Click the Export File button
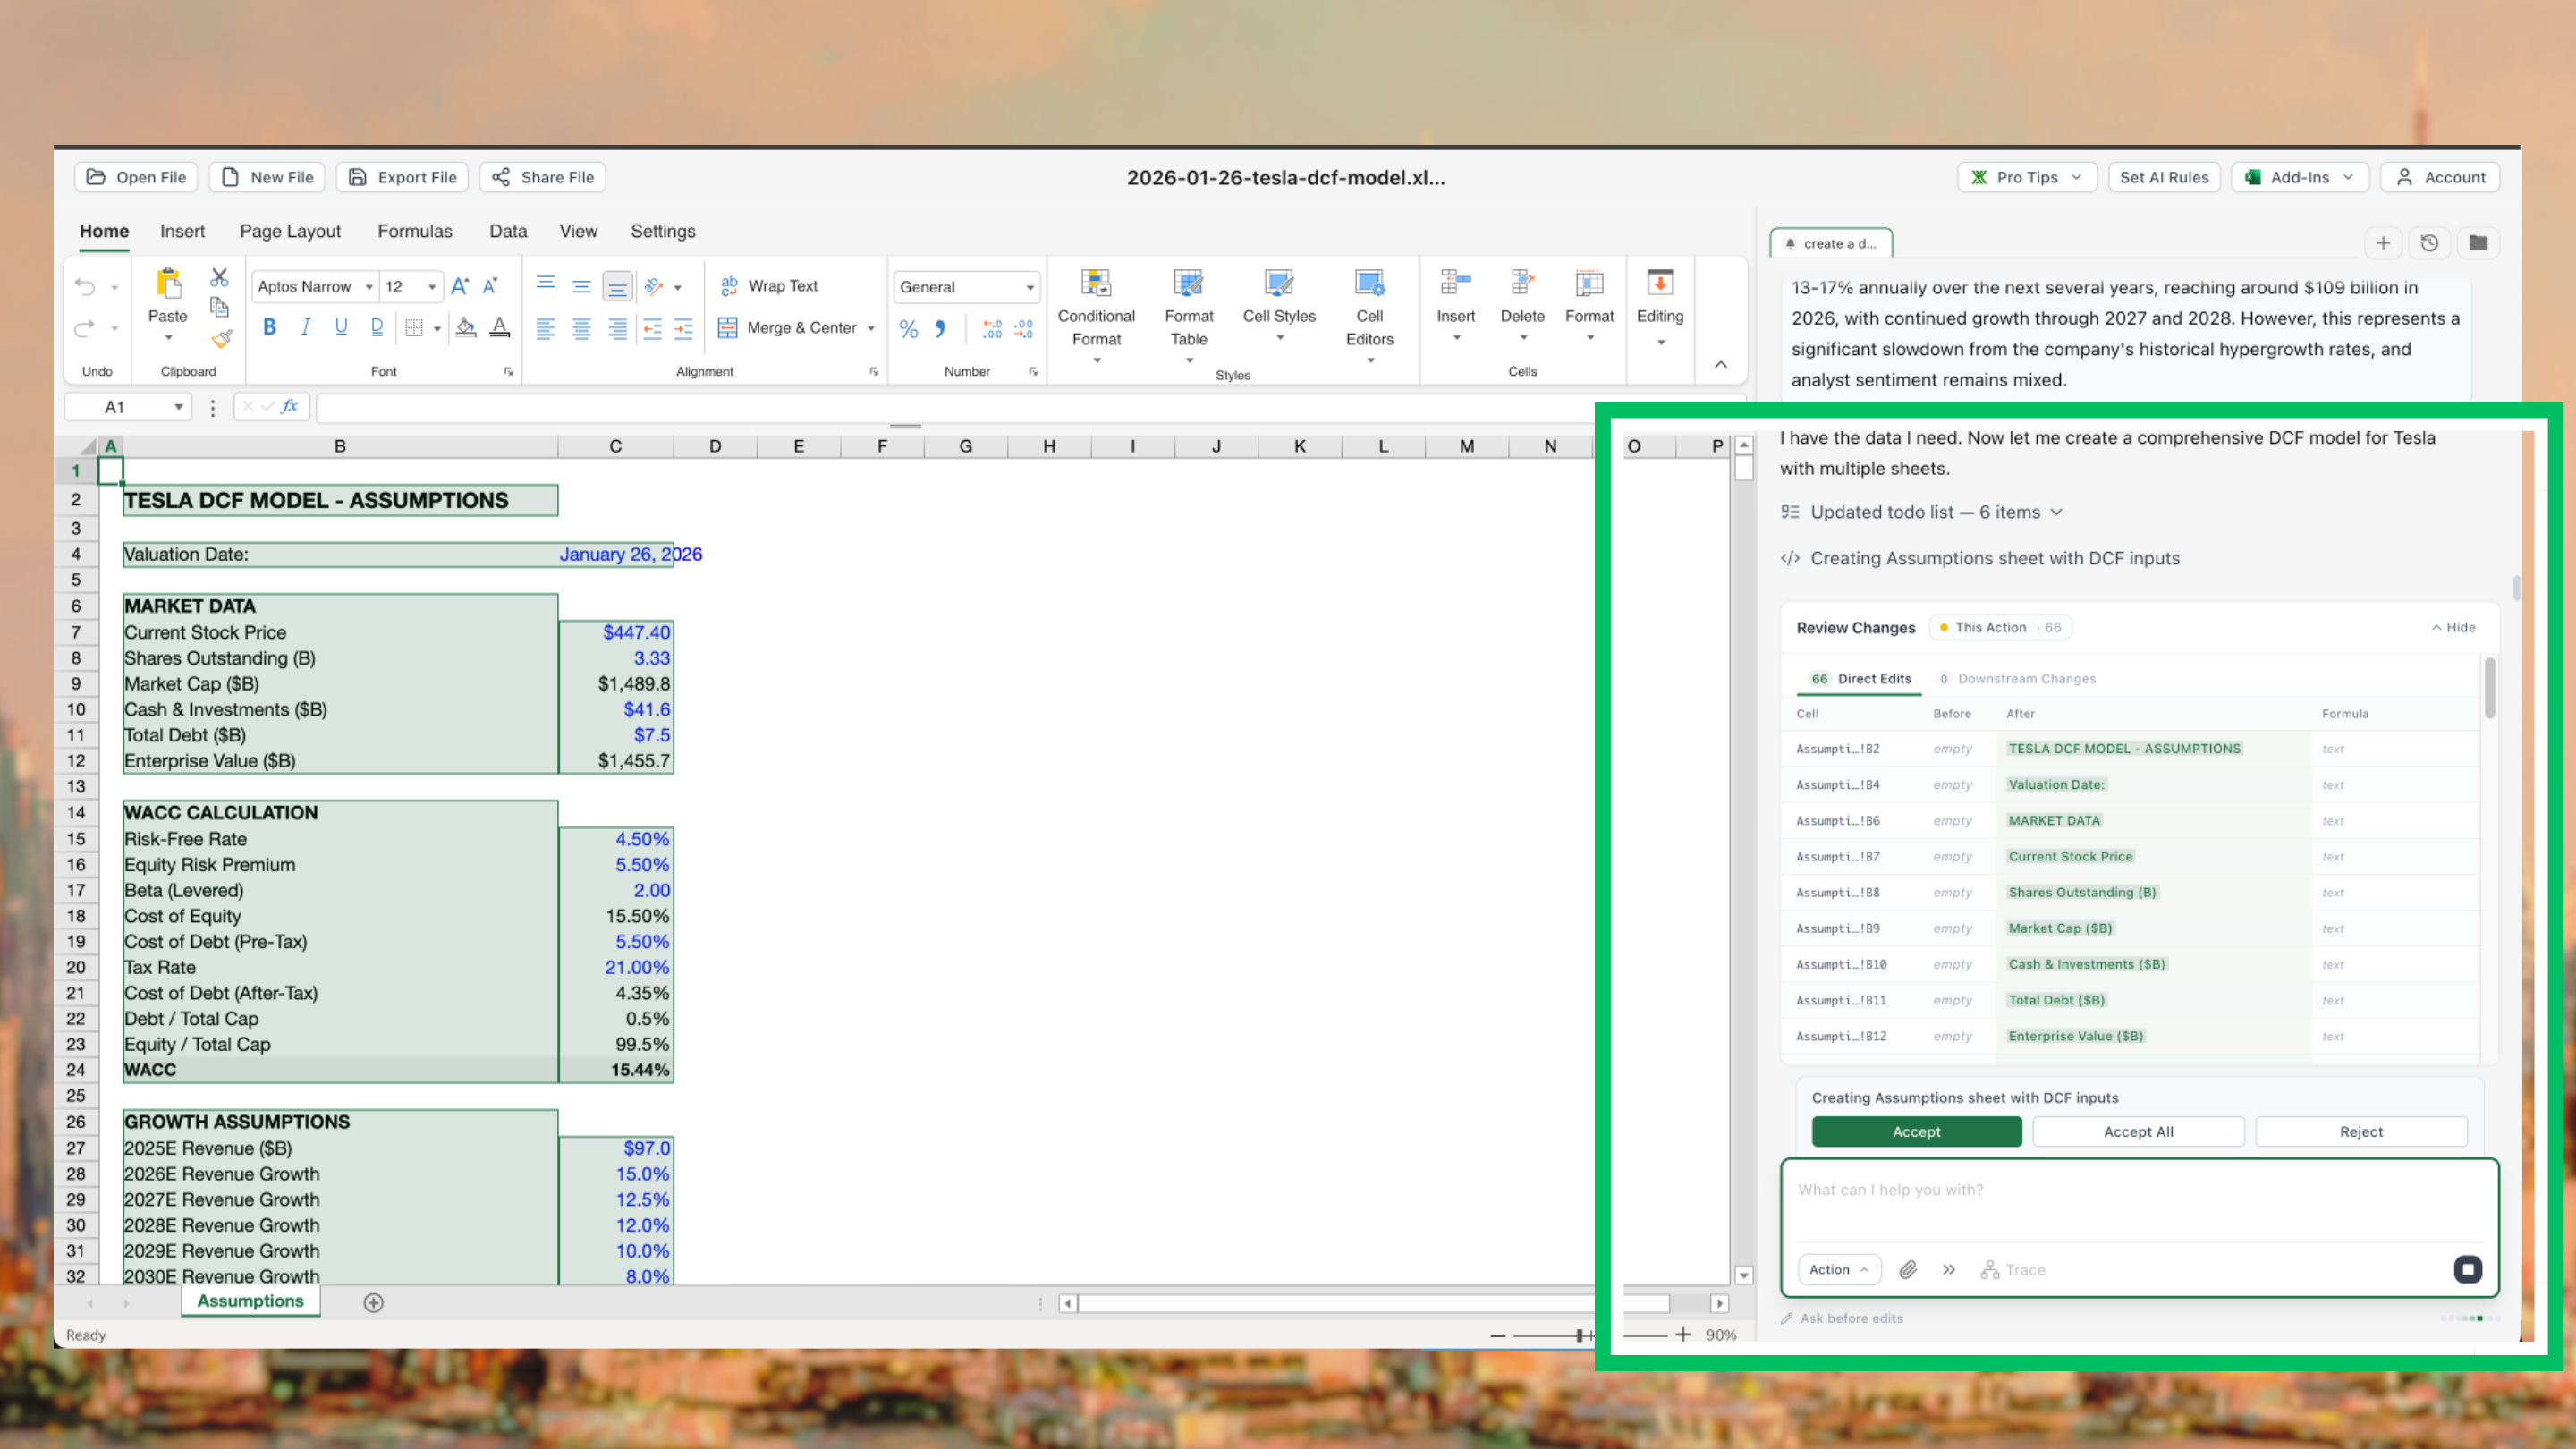This screenshot has width=2576, height=1449. point(403,177)
